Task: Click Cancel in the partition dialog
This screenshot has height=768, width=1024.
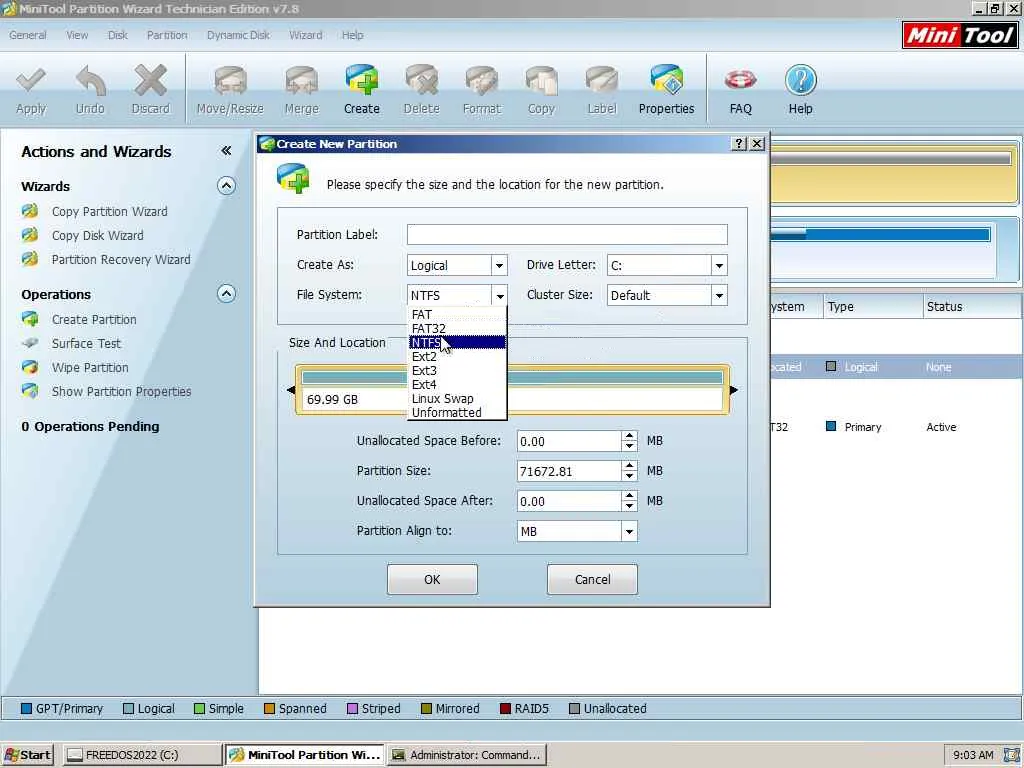Action: [x=592, y=579]
